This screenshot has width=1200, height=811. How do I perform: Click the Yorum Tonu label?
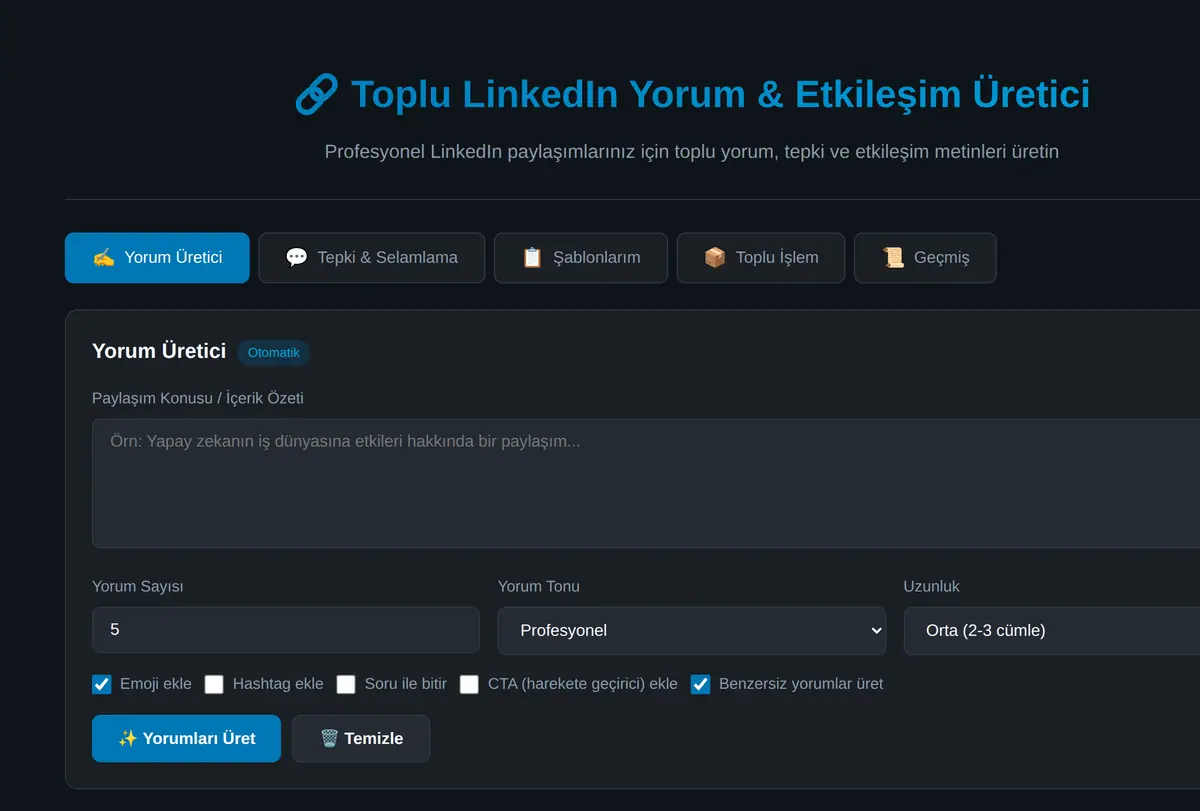pyautogui.click(x=539, y=586)
